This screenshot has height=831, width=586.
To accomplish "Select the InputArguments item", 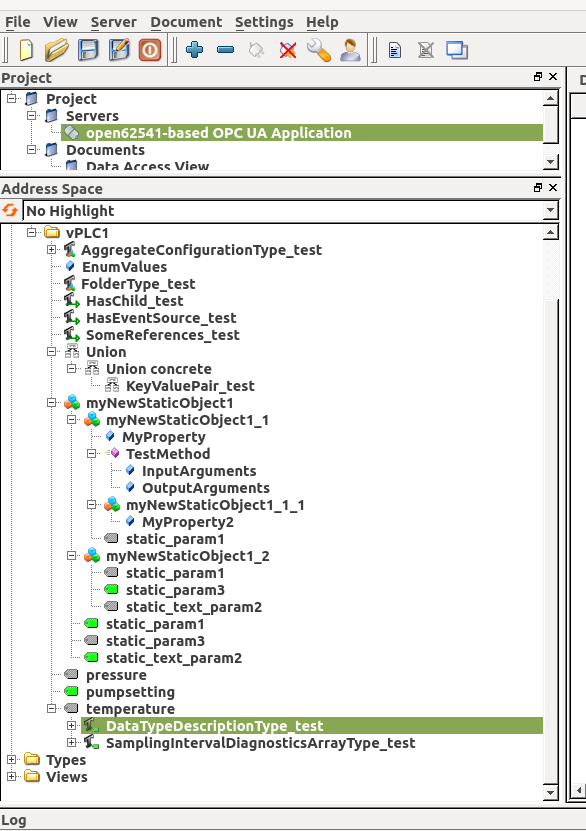I will click(199, 471).
